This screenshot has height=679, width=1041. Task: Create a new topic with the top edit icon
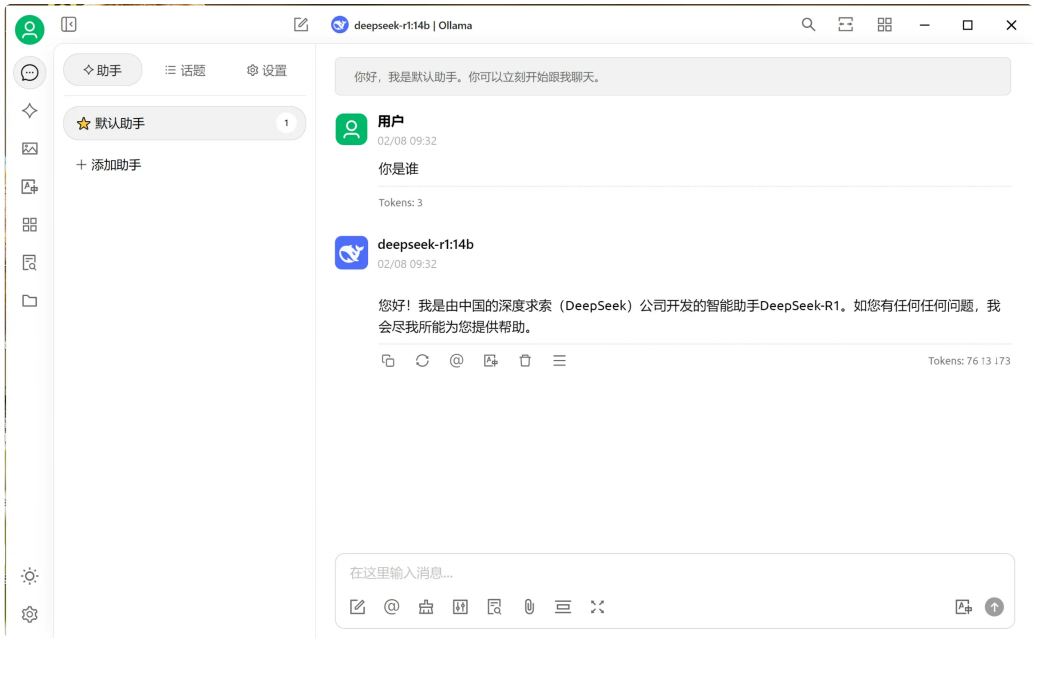click(x=301, y=25)
